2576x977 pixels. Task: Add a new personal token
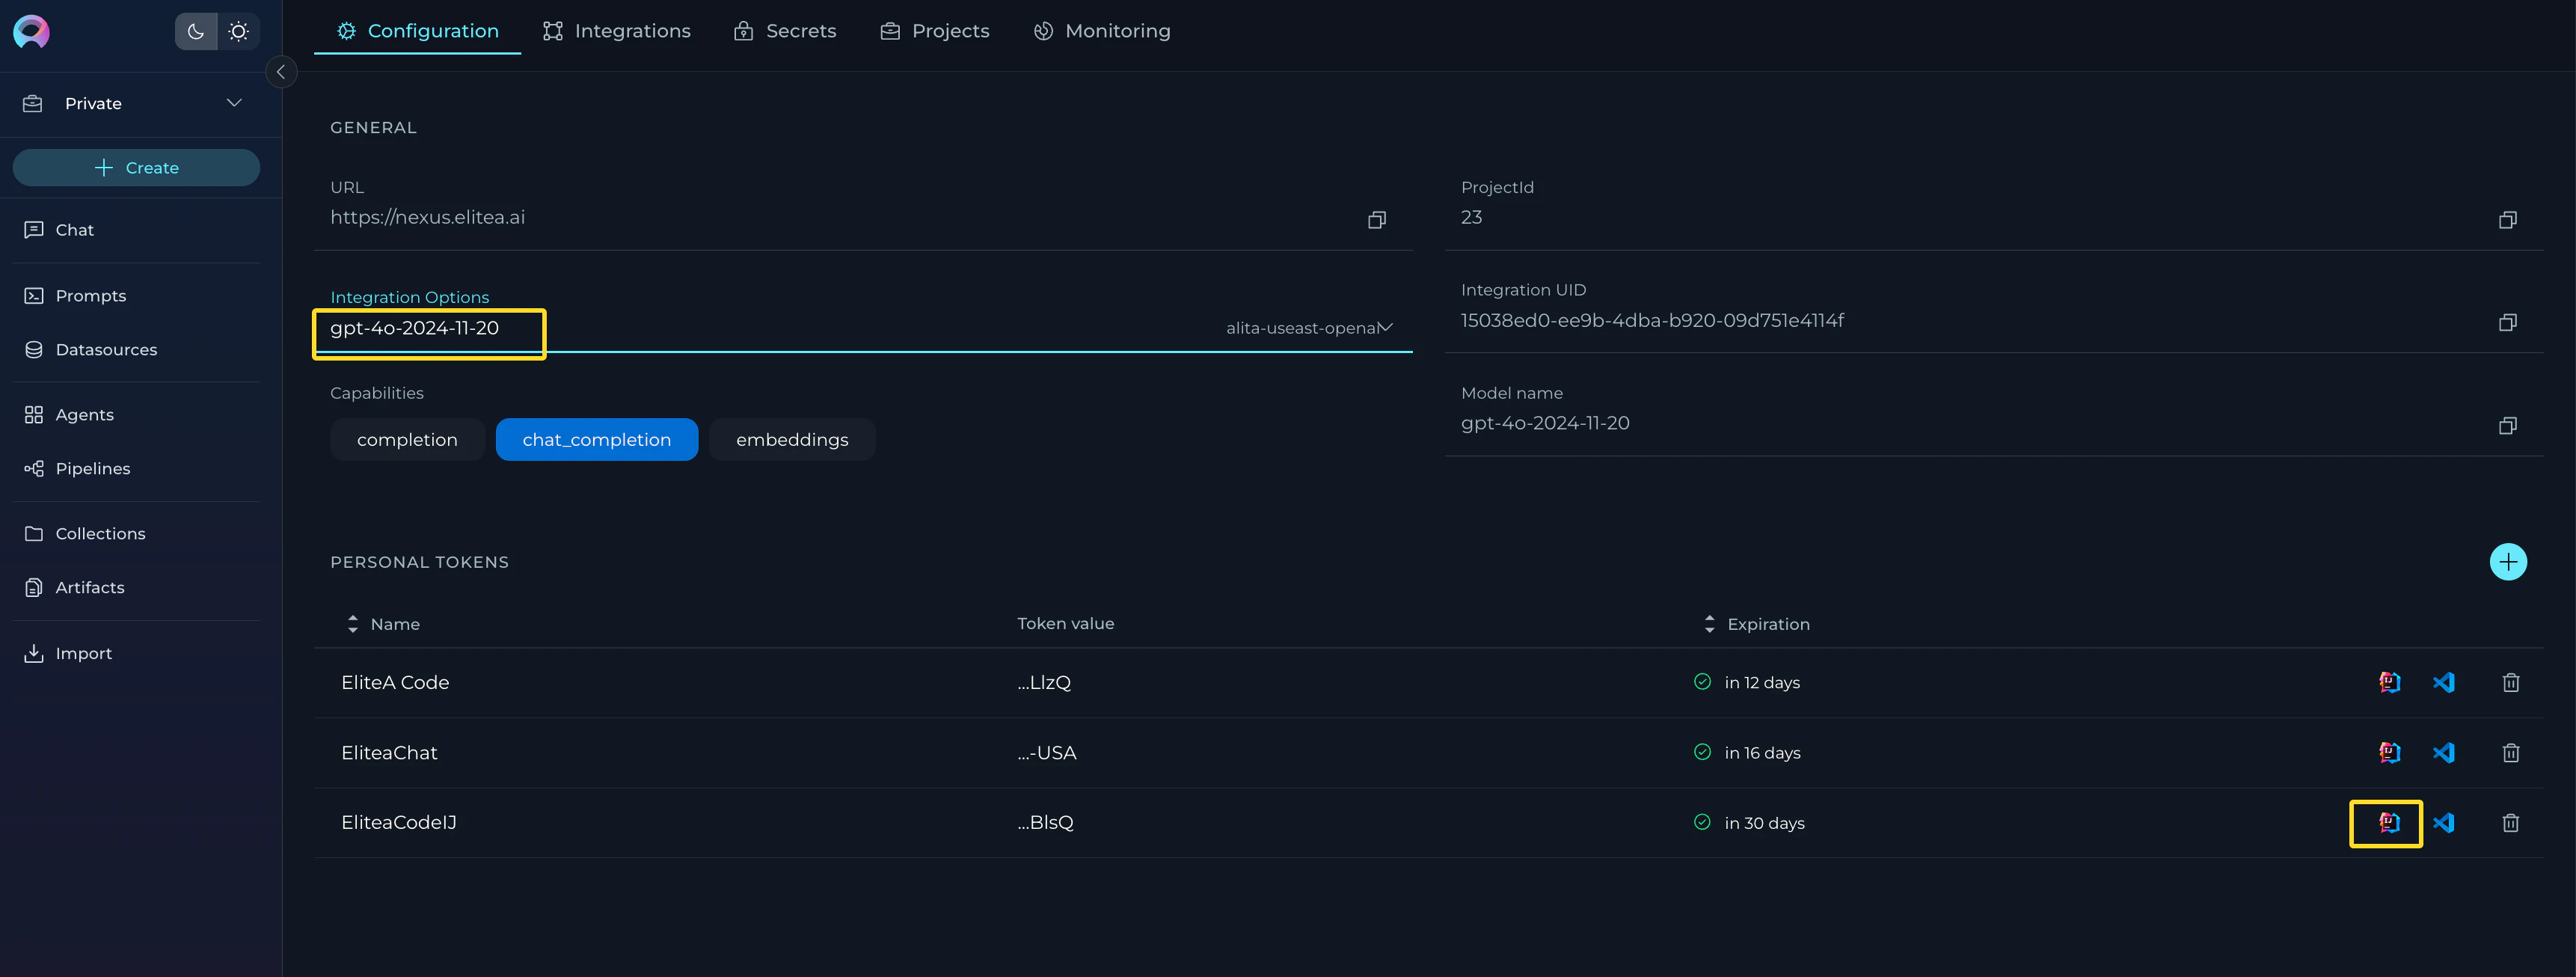pos(2507,562)
